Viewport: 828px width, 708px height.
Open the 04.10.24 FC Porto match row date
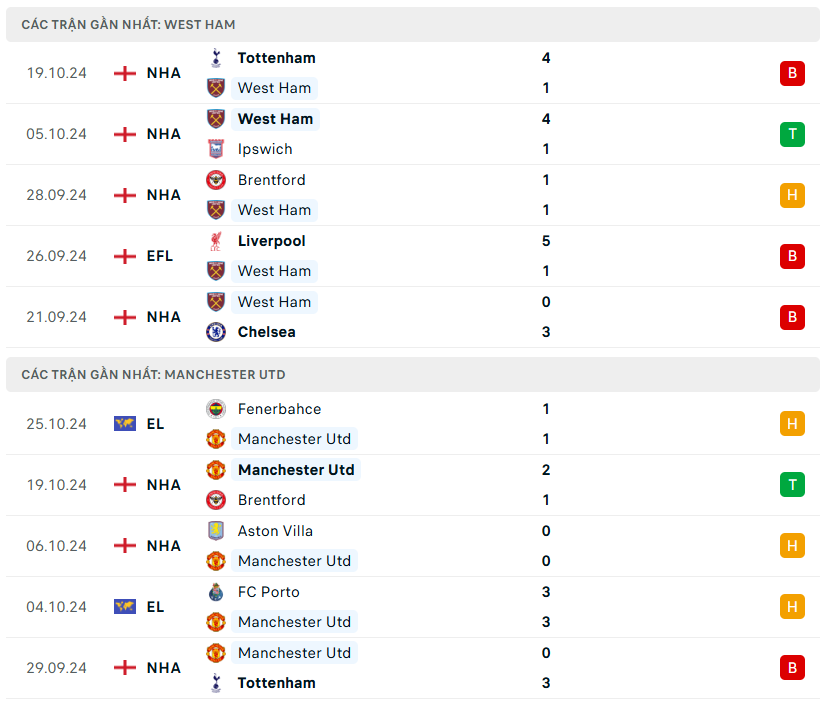coord(56,607)
